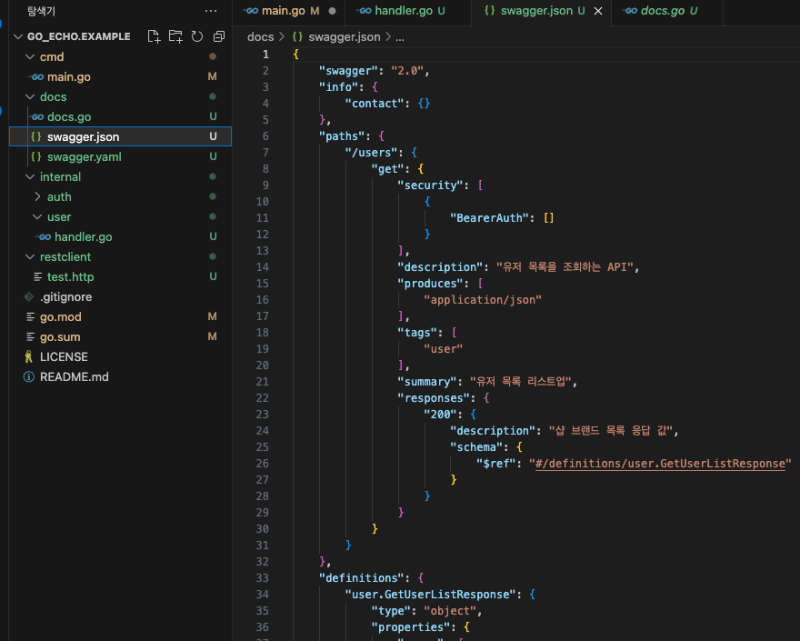Collapse all folders in explorer
800x641 pixels.
[x=219, y=36]
